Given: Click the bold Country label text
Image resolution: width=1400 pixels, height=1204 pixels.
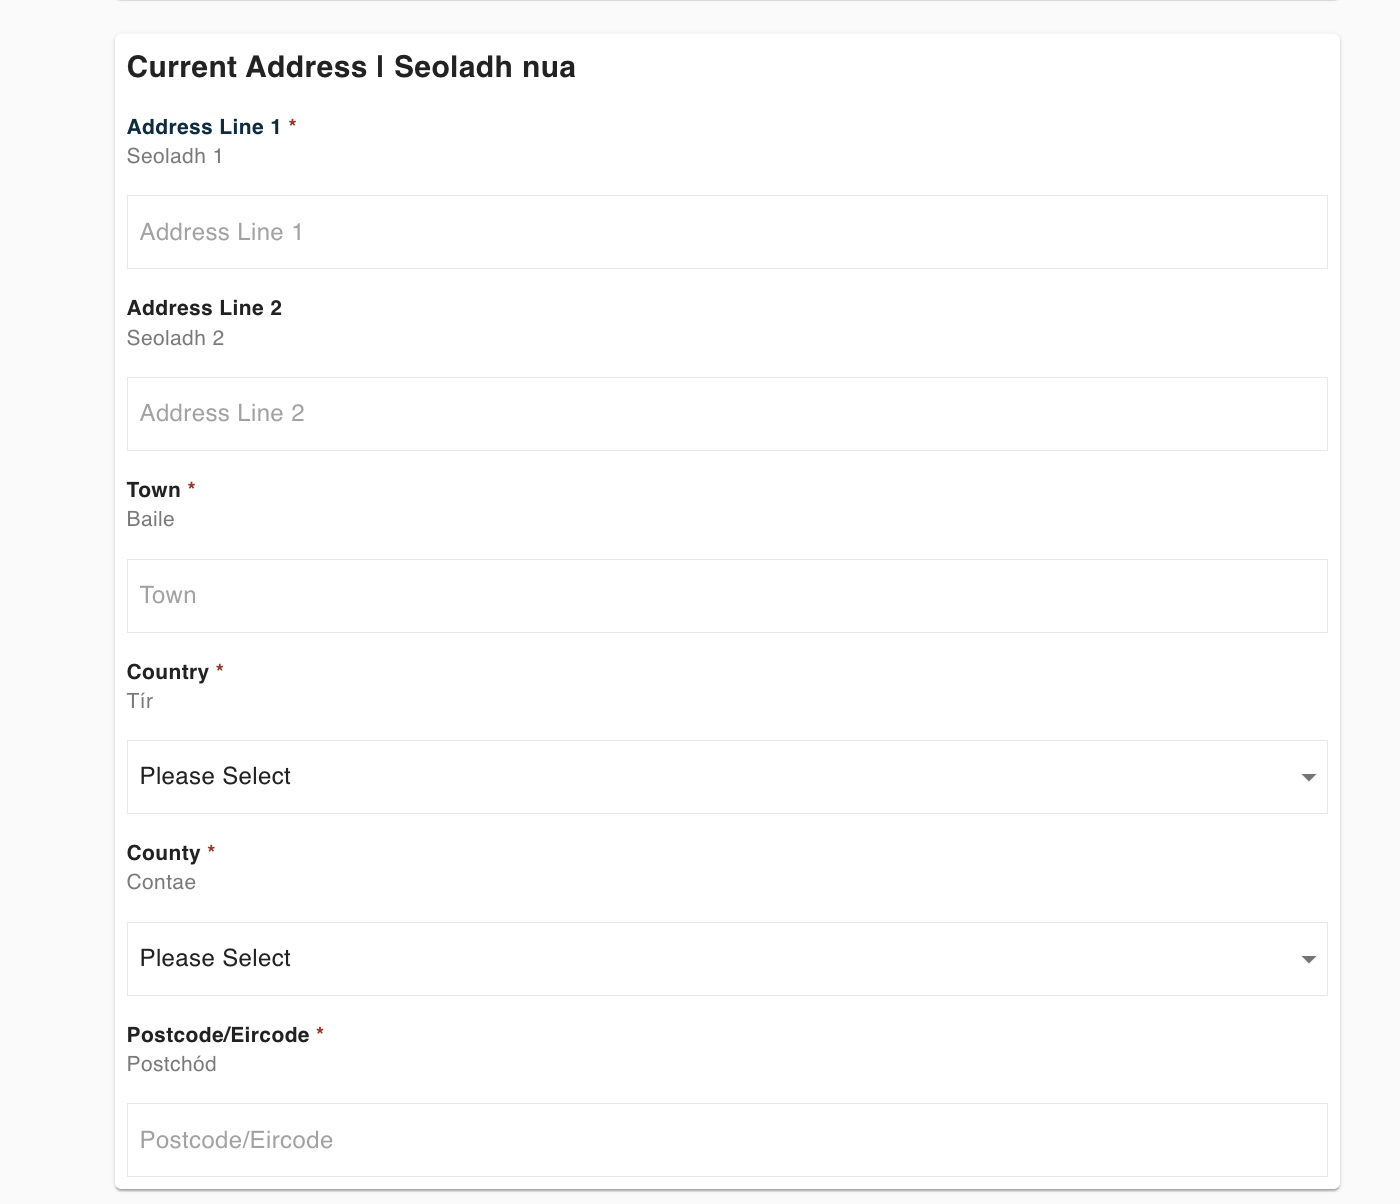Looking at the screenshot, I should click(168, 672).
